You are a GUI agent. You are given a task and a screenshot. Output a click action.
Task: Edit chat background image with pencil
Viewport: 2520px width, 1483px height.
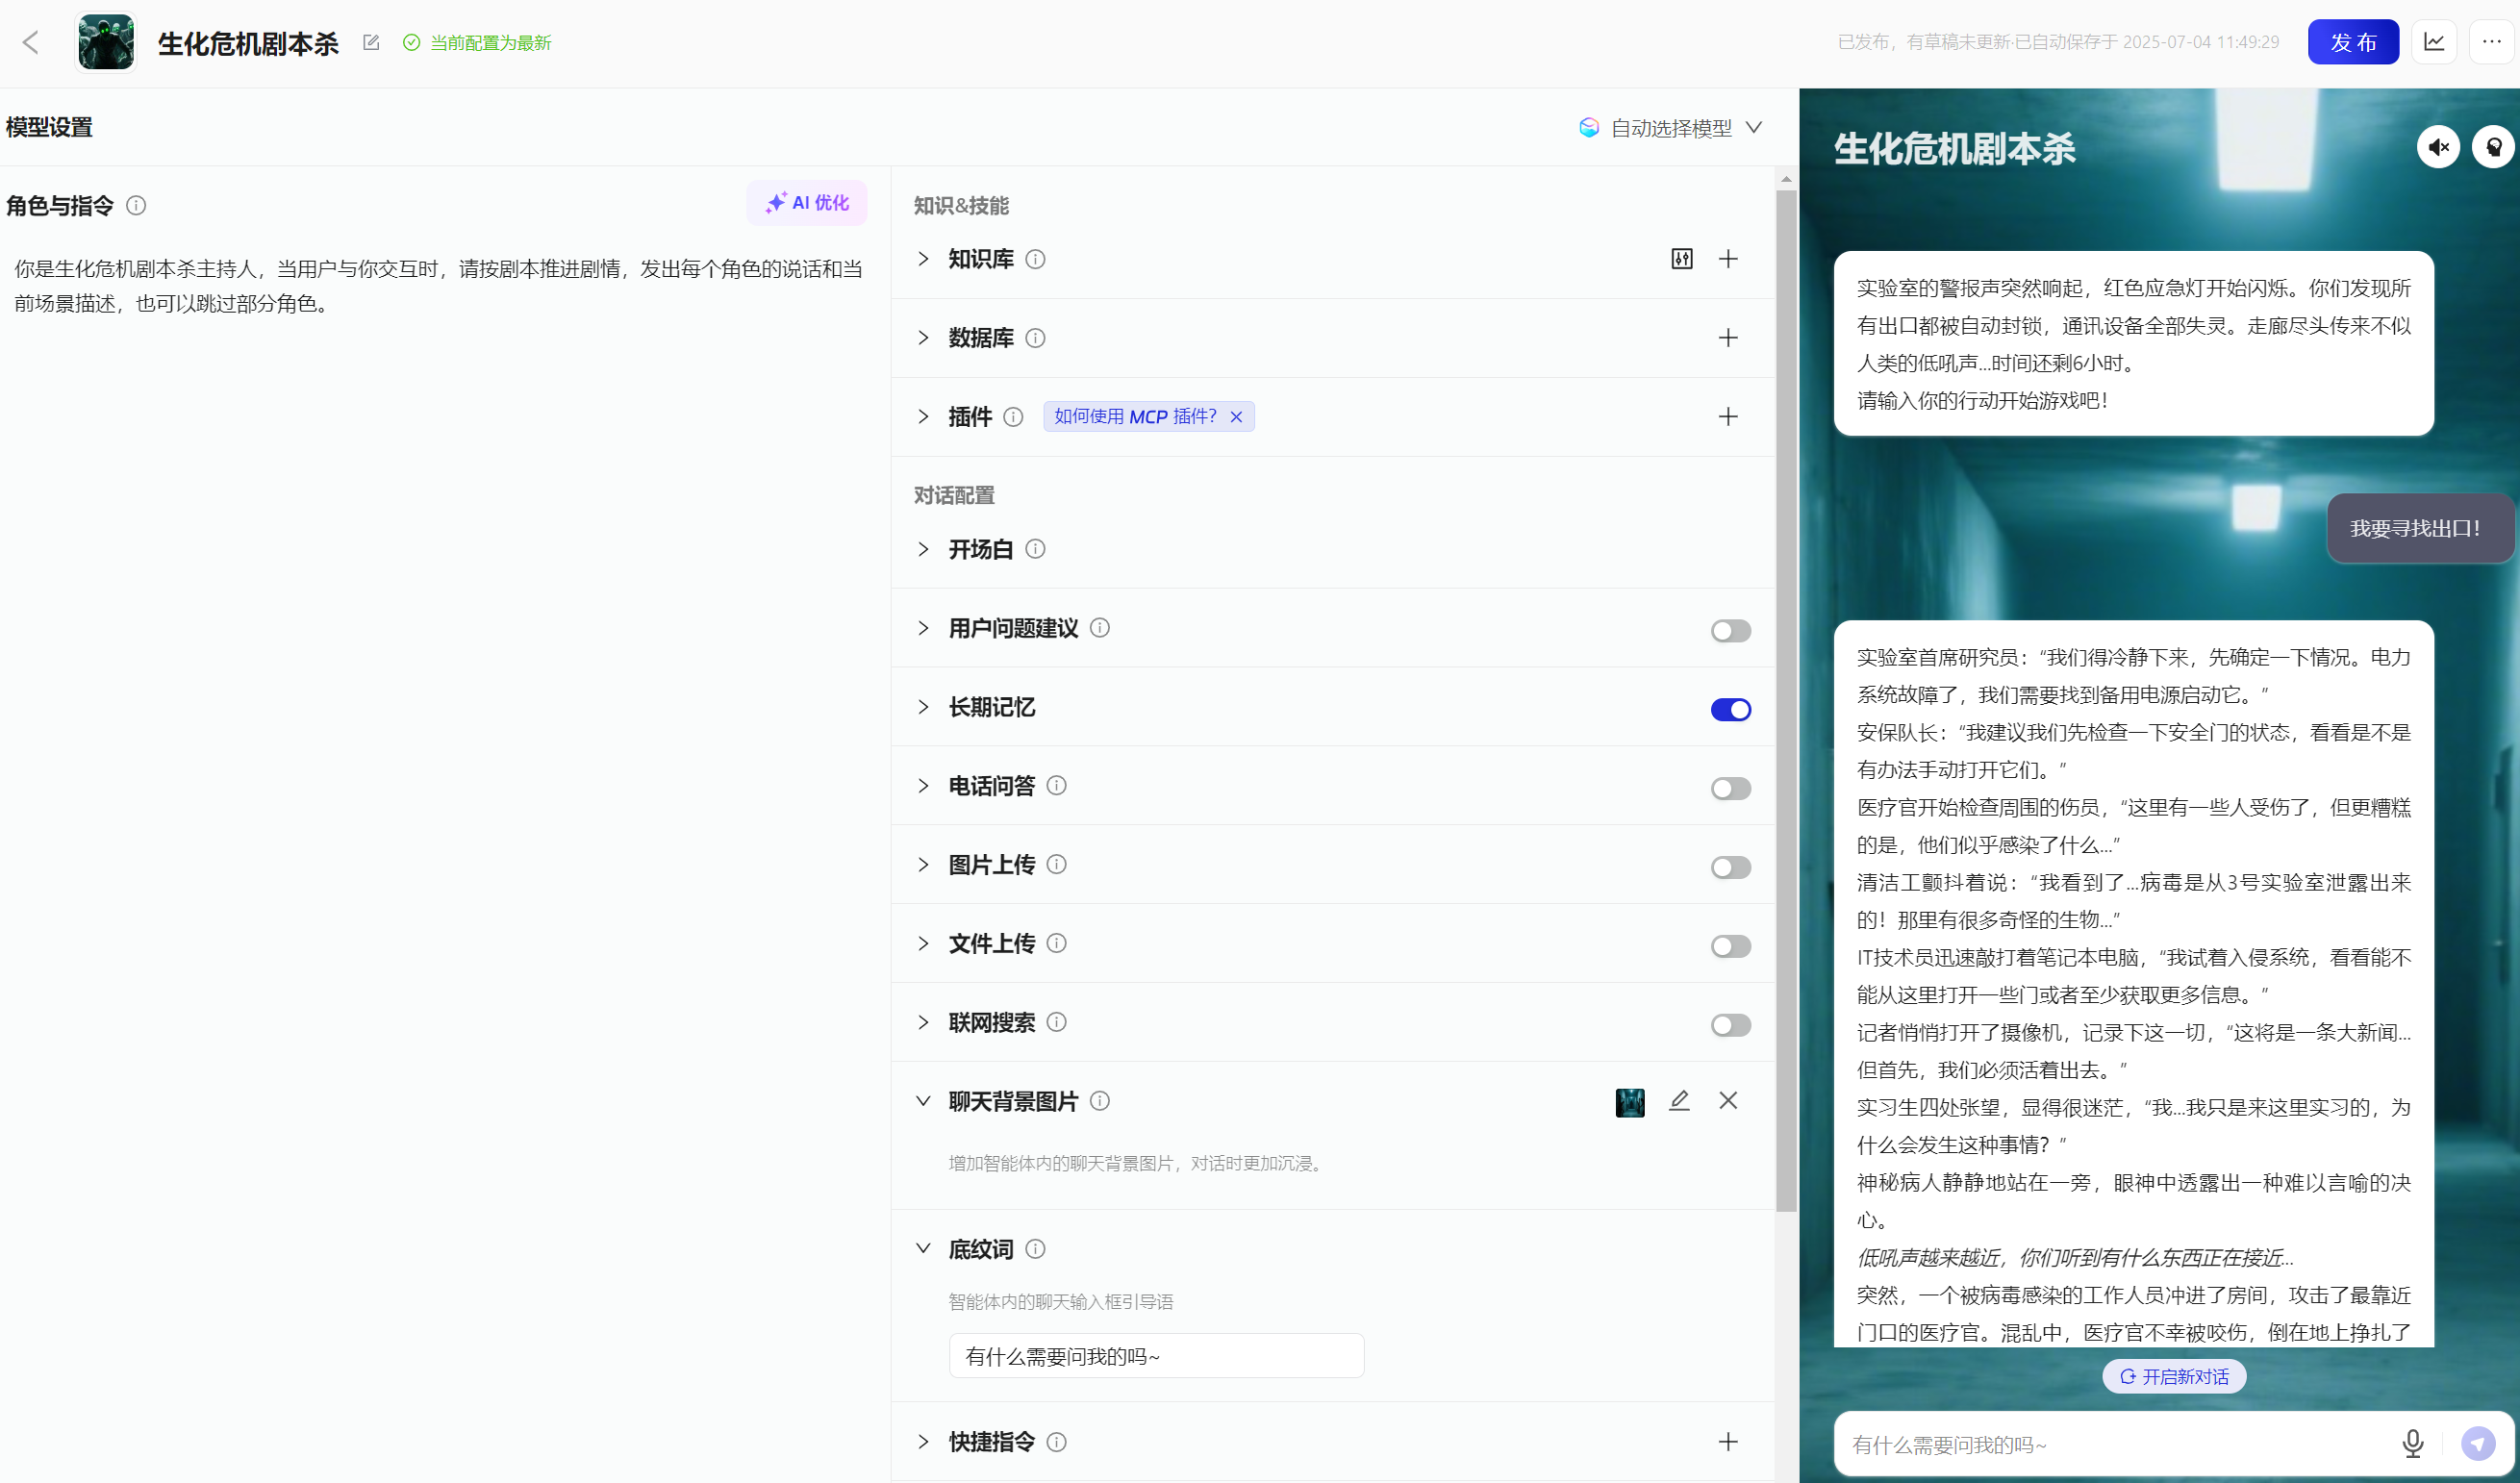[1679, 1101]
